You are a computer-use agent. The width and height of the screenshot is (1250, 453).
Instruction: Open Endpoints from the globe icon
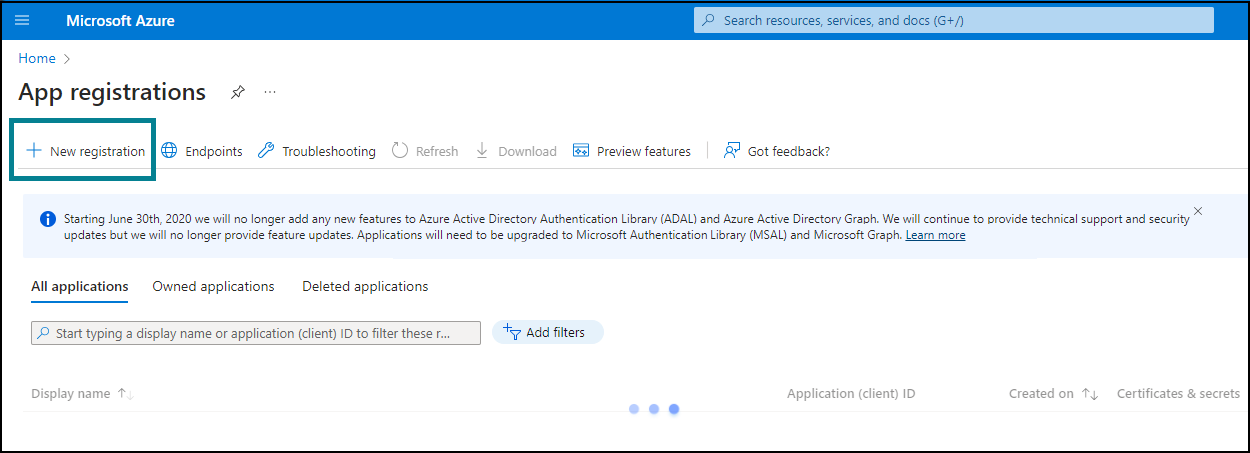(169, 151)
